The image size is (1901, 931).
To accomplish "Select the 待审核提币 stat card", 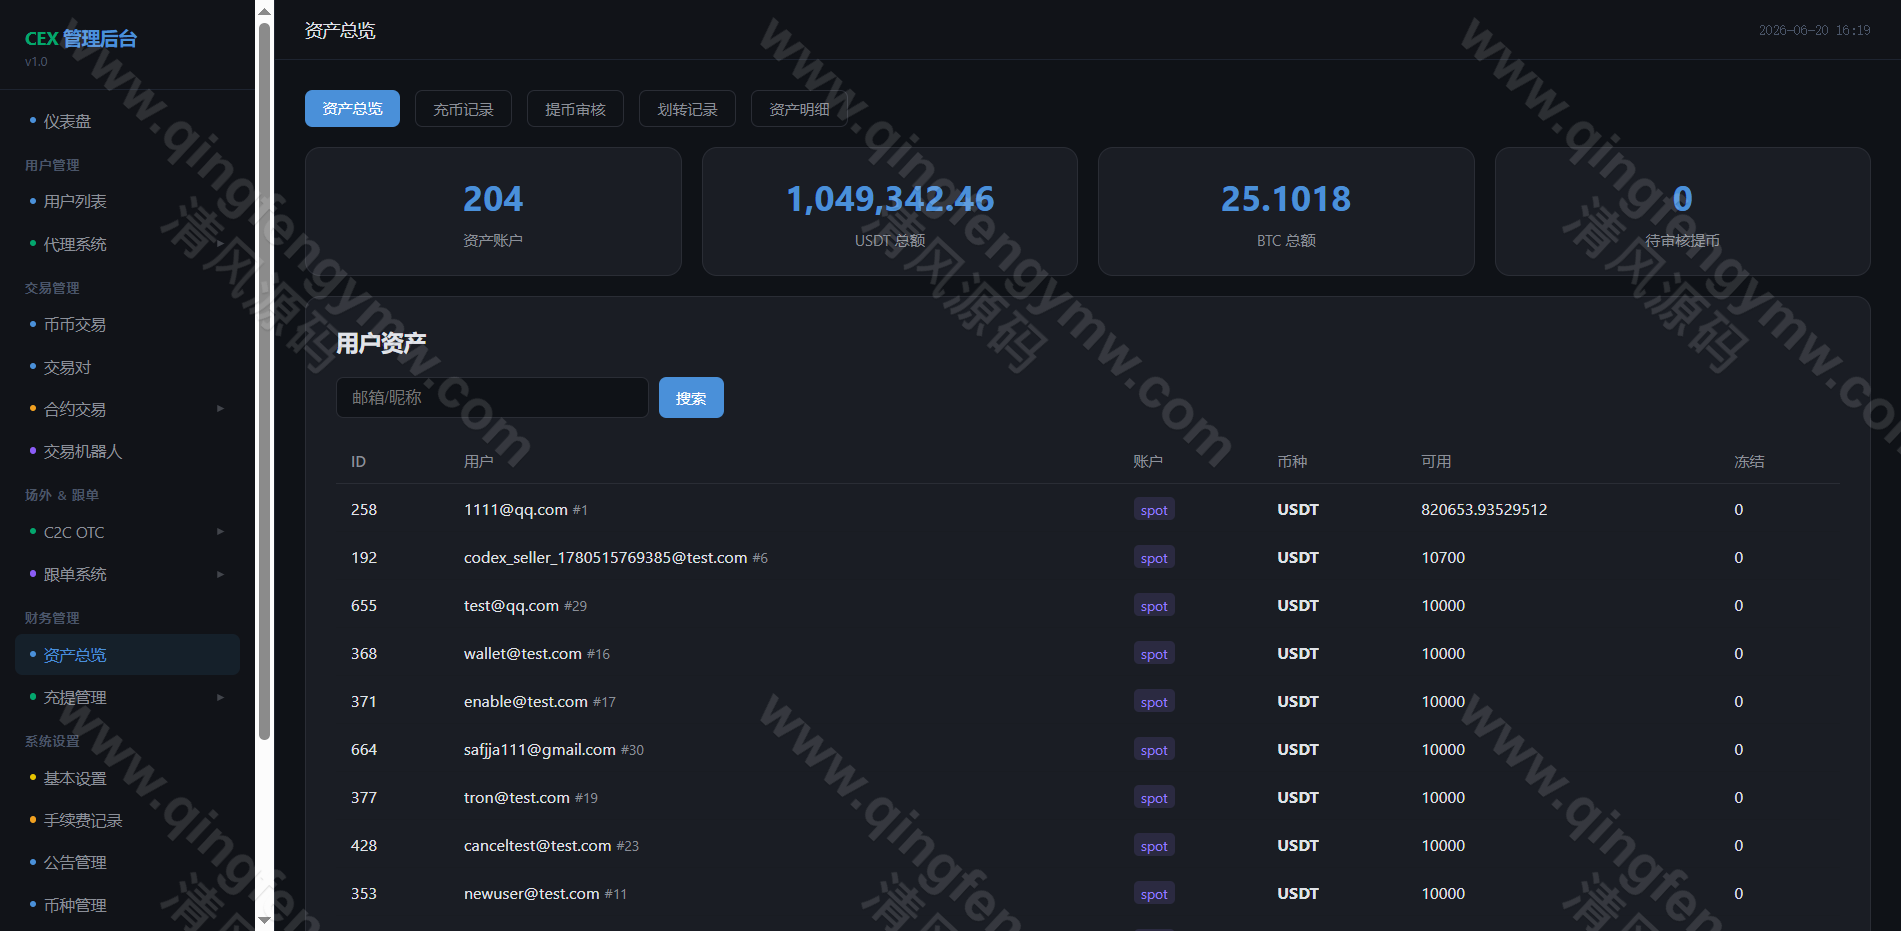I will pyautogui.click(x=1683, y=212).
